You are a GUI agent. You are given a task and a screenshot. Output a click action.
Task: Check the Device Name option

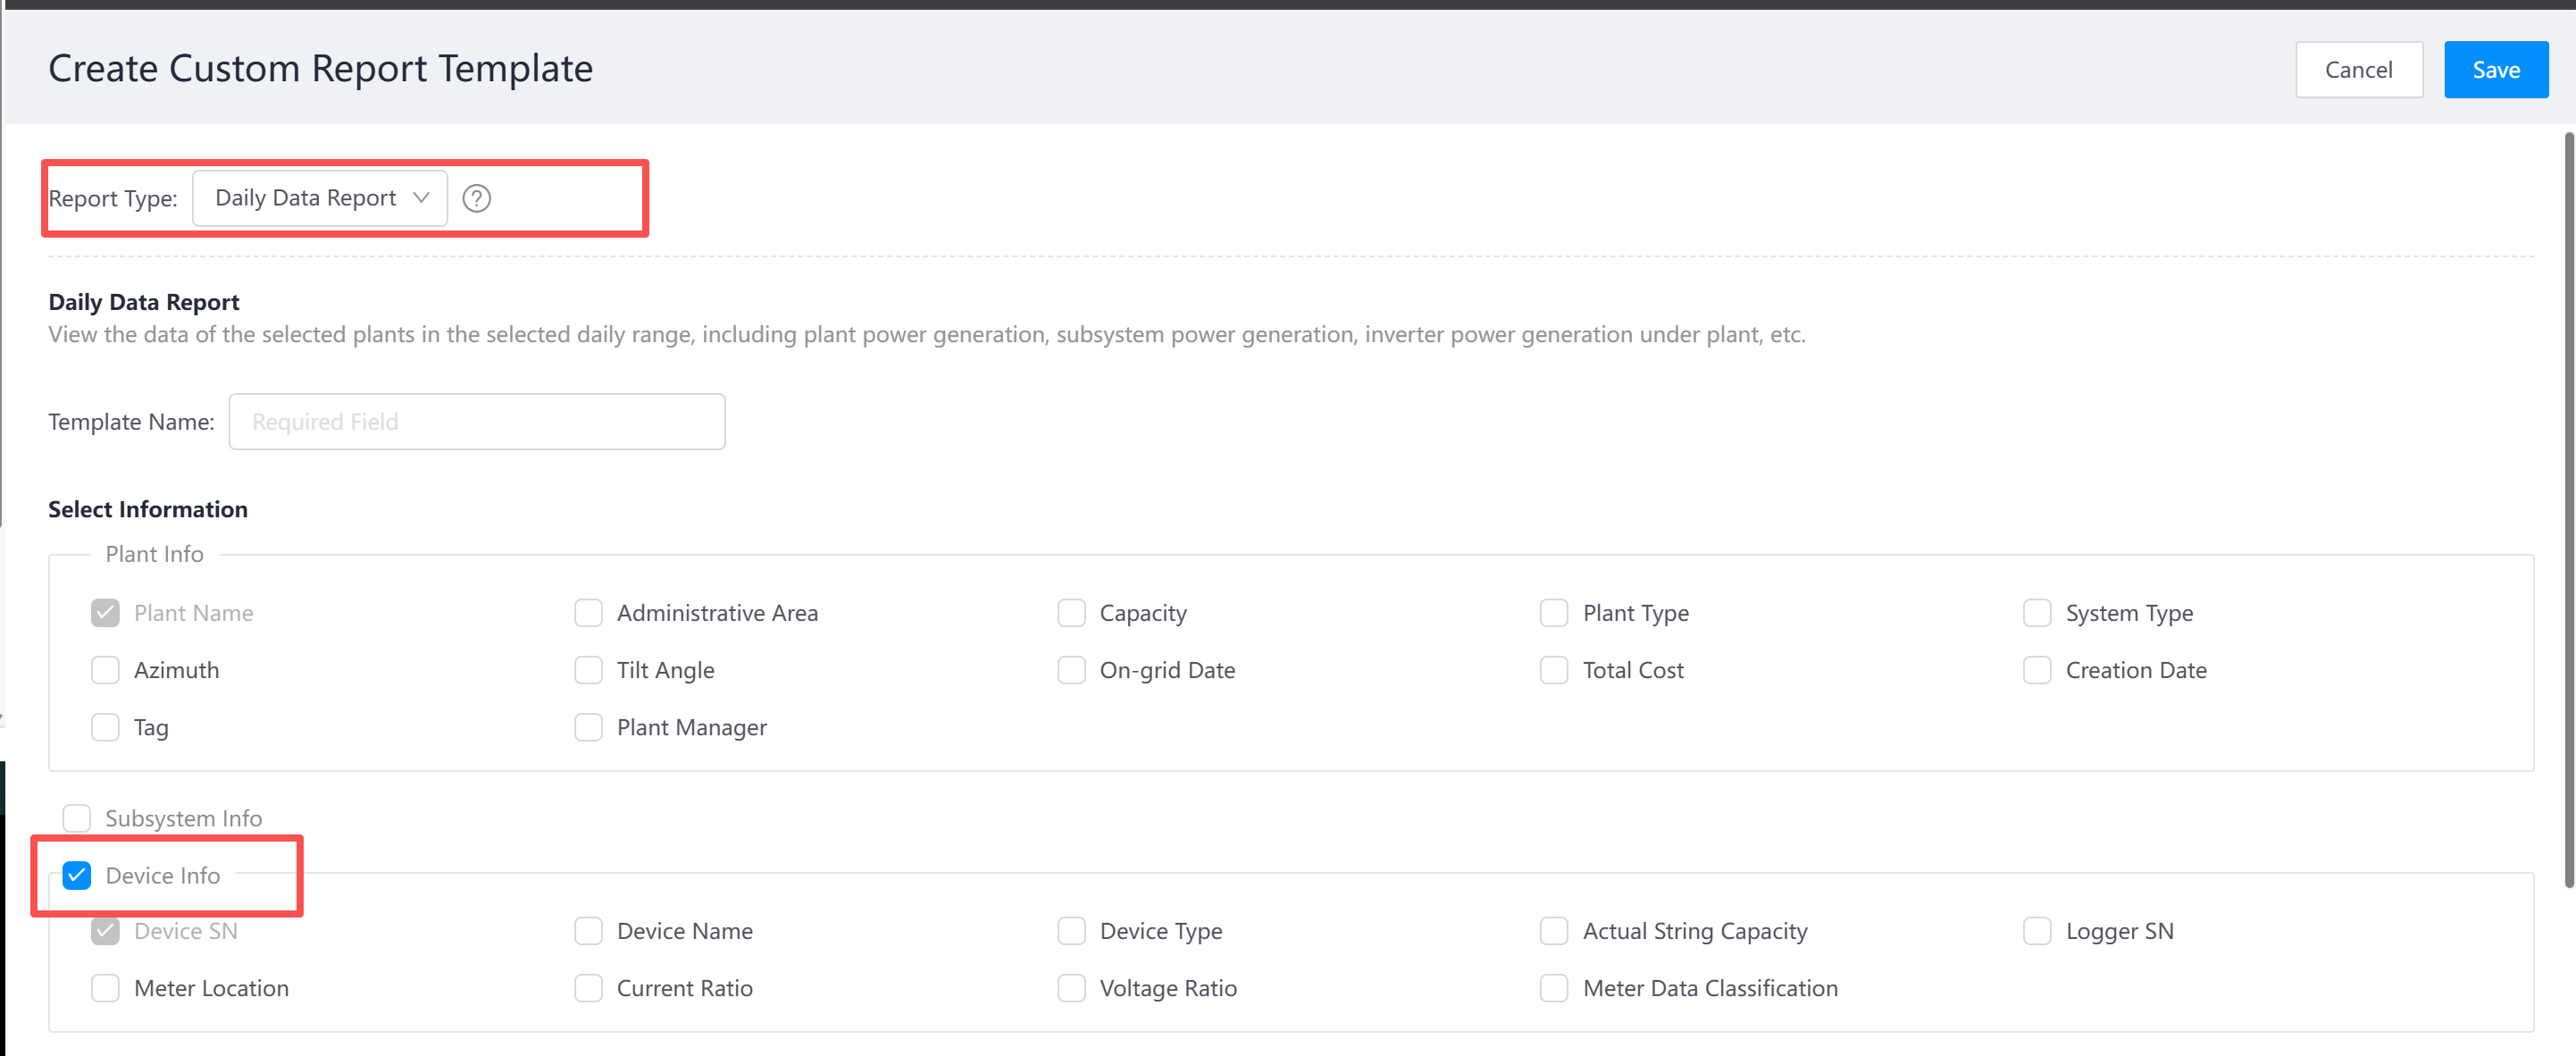[588, 931]
